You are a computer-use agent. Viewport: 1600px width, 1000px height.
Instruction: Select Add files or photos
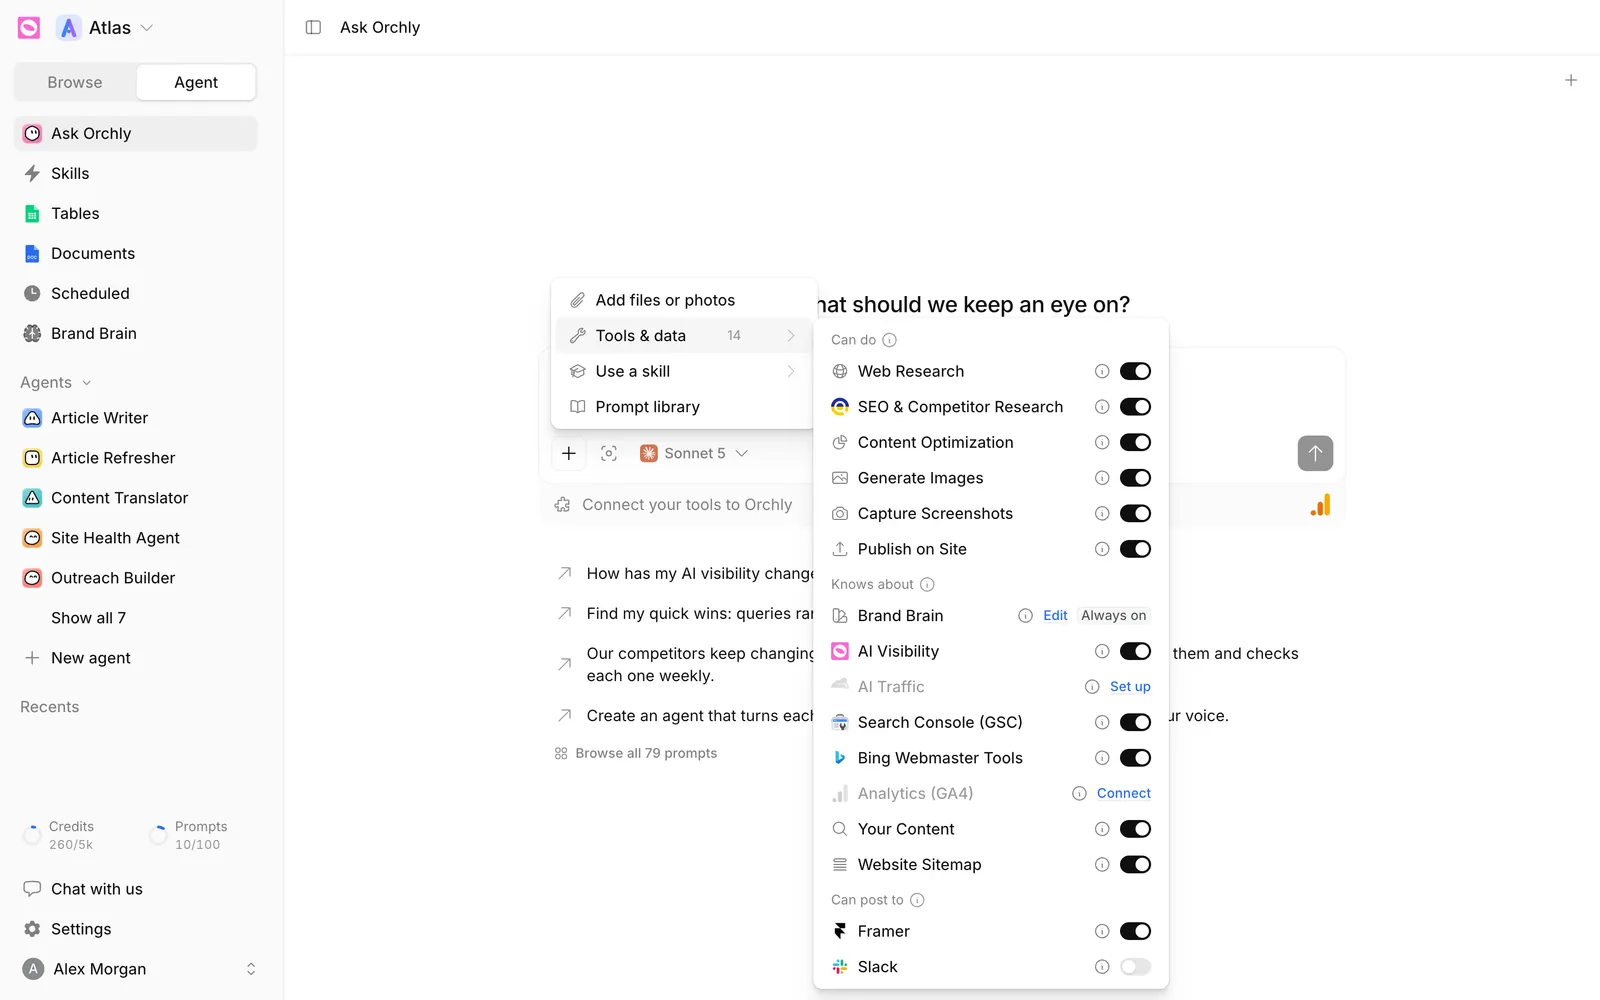click(x=684, y=300)
